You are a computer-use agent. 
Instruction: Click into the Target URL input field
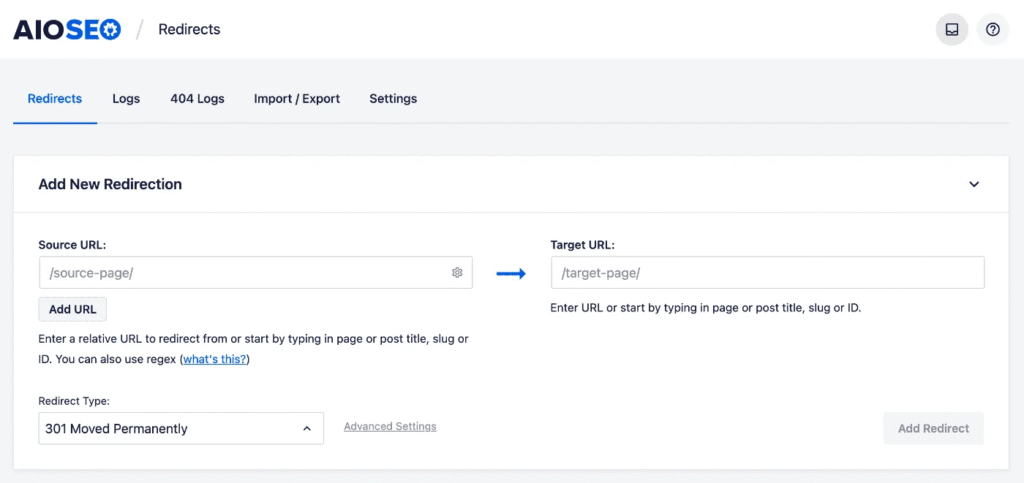click(767, 273)
